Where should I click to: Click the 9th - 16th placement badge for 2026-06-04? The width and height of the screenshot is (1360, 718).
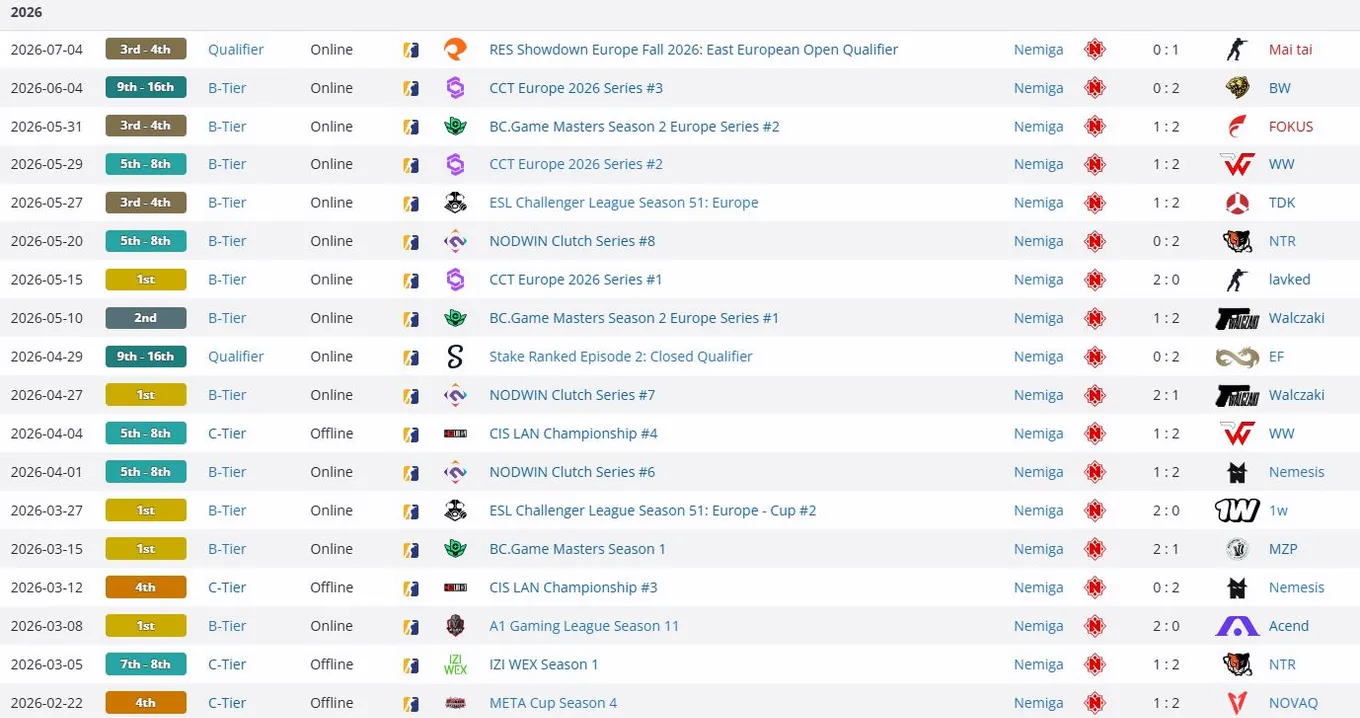pos(146,87)
